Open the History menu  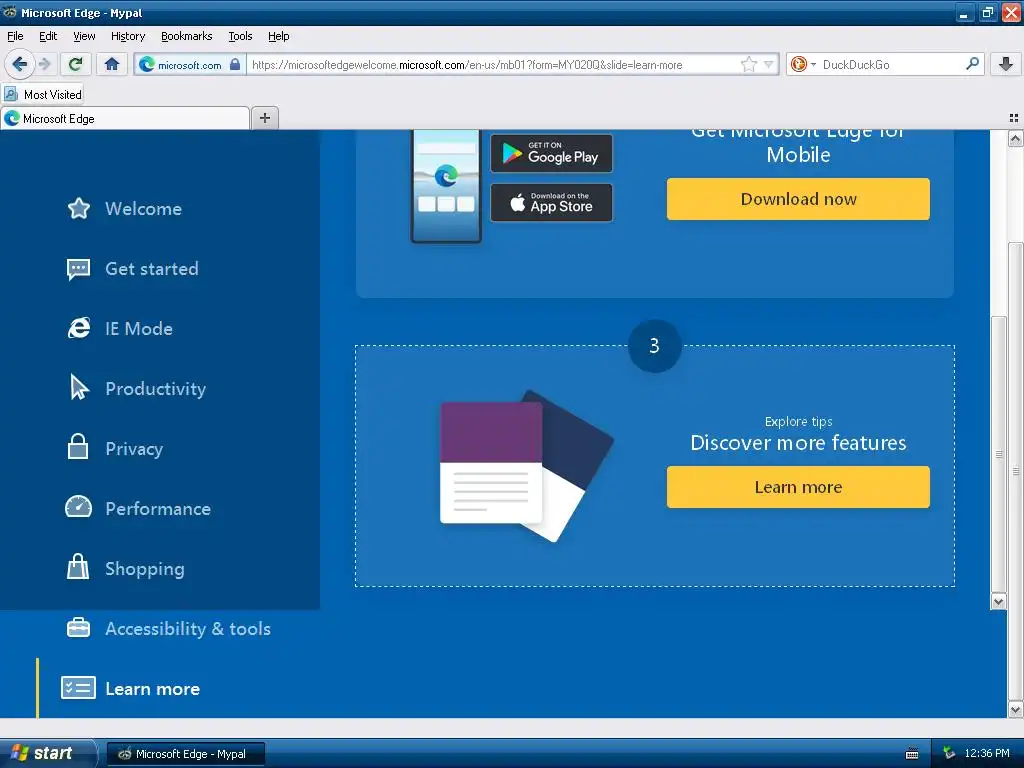pos(127,36)
